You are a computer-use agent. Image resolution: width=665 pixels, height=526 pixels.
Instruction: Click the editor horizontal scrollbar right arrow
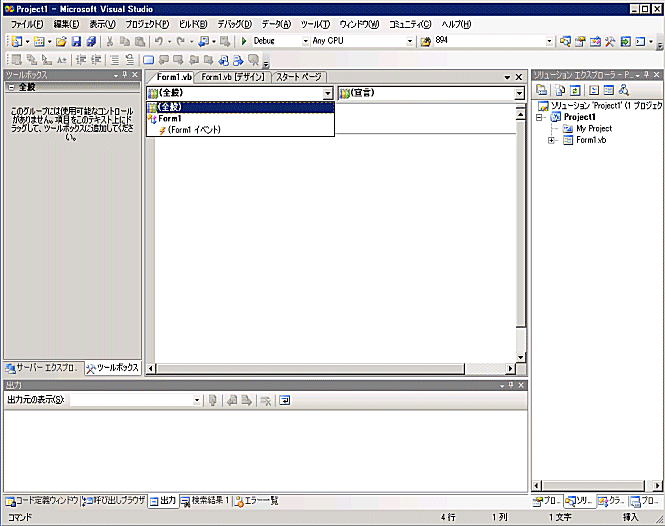[x=511, y=369]
